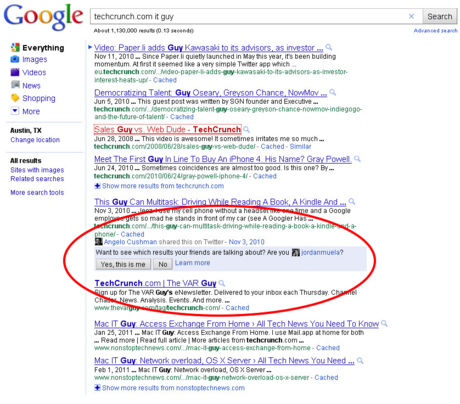
Task: Open Sales Guy vs. Web Dude result
Action: pyautogui.click(x=168, y=129)
